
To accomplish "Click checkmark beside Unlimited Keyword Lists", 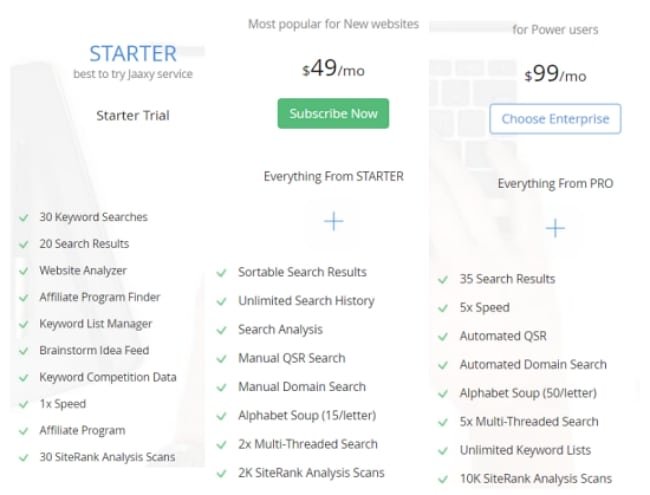I will tap(443, 451).
